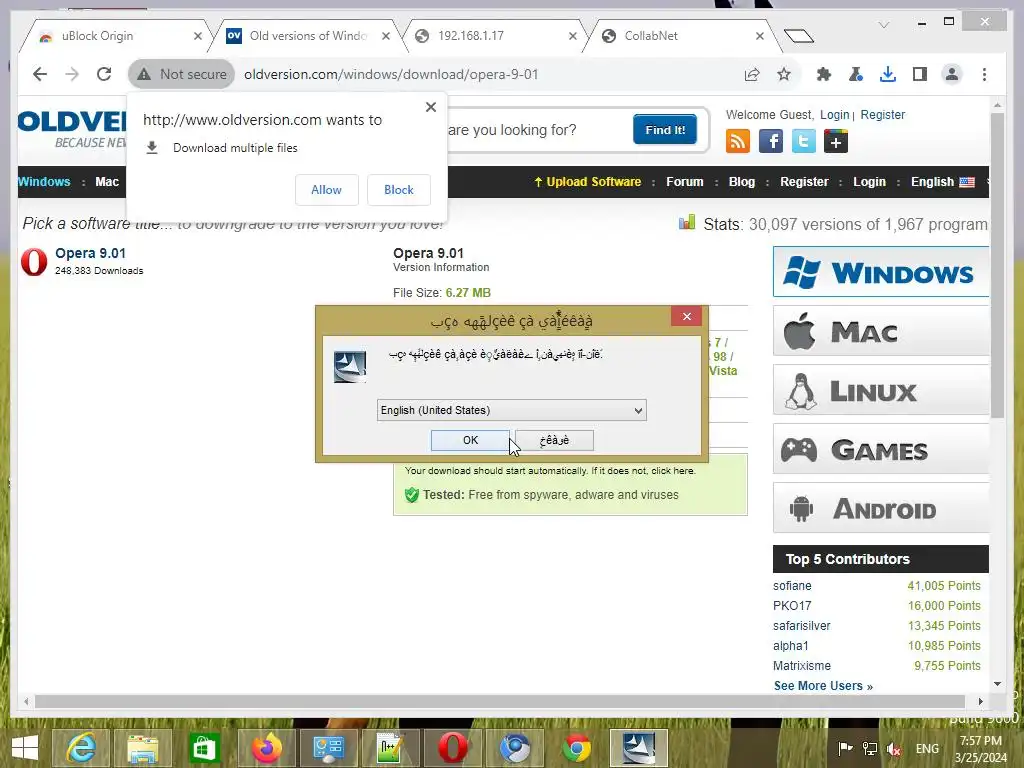Viewport: 1024px width, 768px height.
Task: Click See More Users link
Action: pos(823,686)
